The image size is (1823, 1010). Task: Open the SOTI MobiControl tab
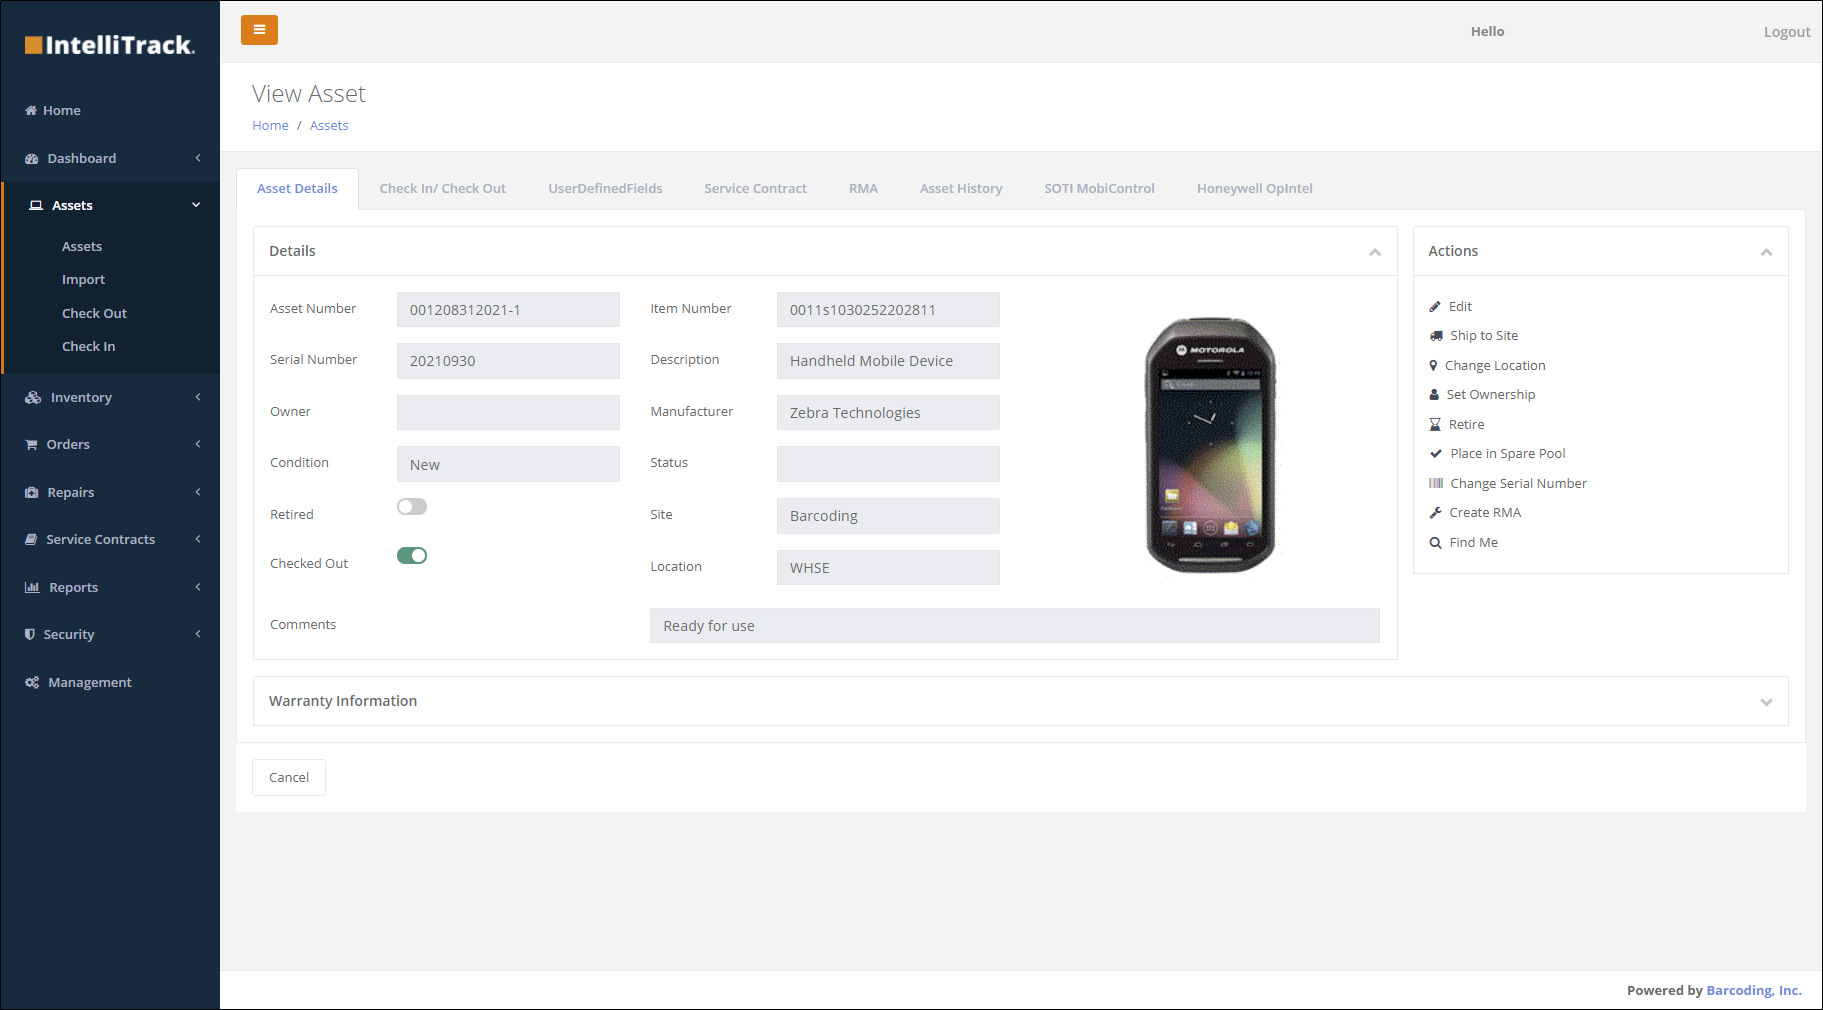click(1098, 188)
